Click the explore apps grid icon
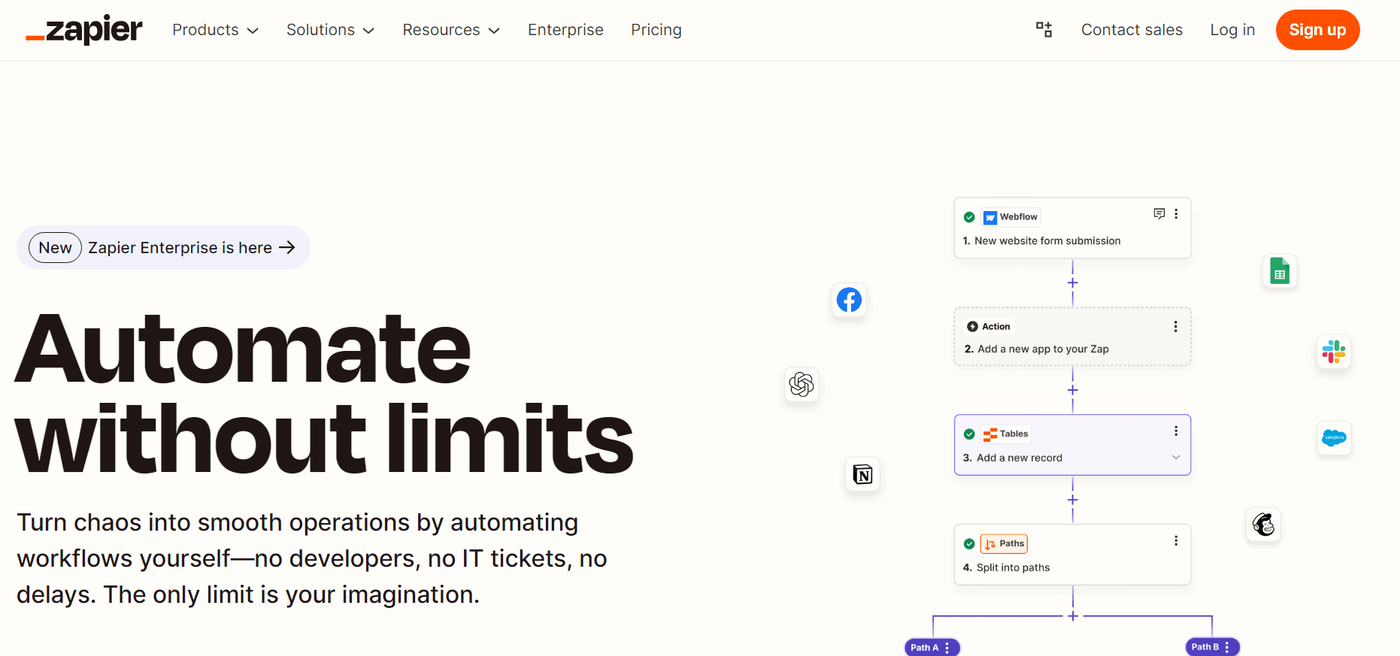Image resolution: width=1400 pixels, height=656 pixels. [x=1044, y=30]
